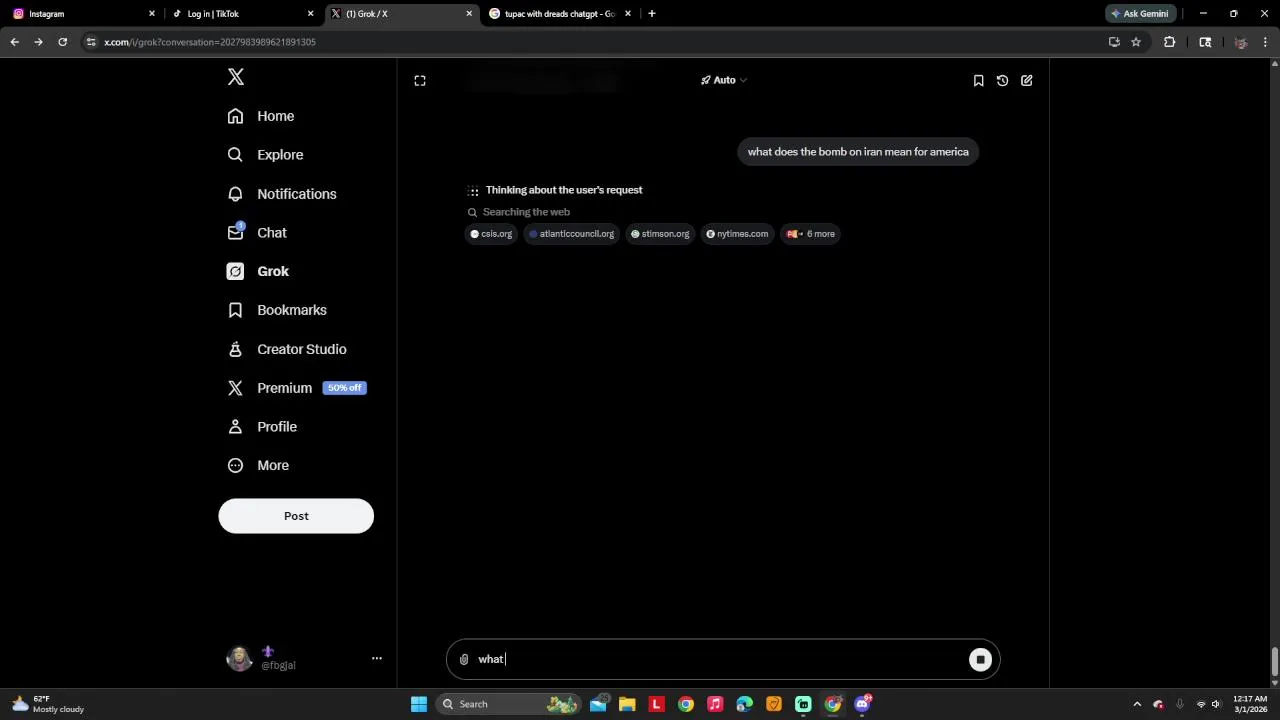Image resolution: width=1280 pixels, height=720 pixels.
Task: Click the 50% off badge
Action: point(344,388)
